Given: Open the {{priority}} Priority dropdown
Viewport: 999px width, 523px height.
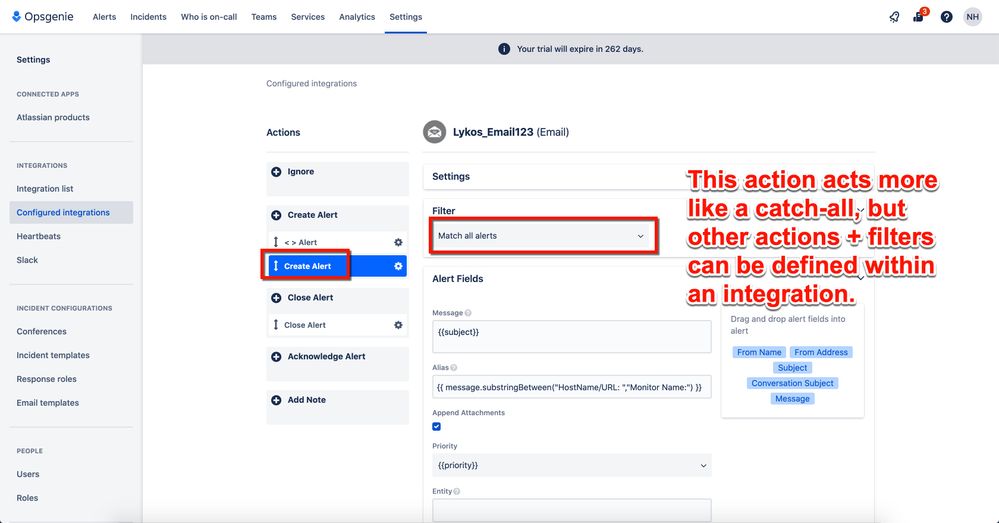Looking at the screenshot, I should pyautogui.click(x=571, y=465).
